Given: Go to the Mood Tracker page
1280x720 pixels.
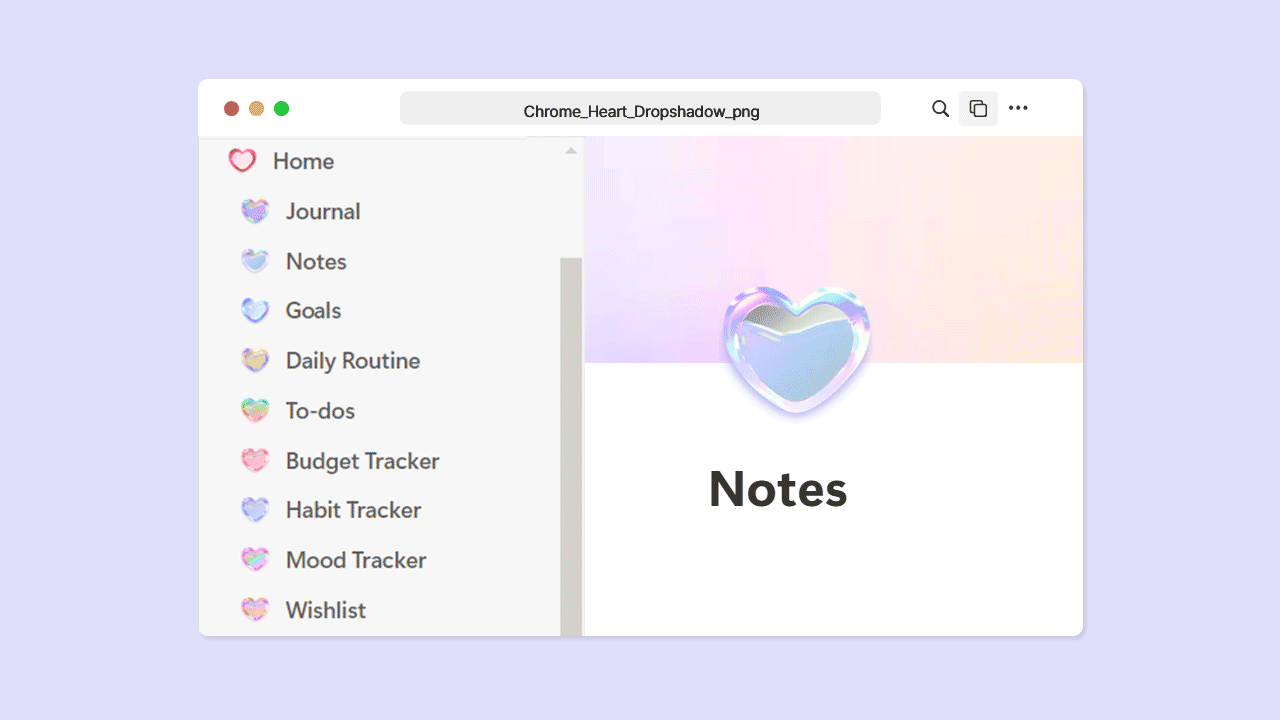Looking at the screenshot, I should [x=356, y=560].
